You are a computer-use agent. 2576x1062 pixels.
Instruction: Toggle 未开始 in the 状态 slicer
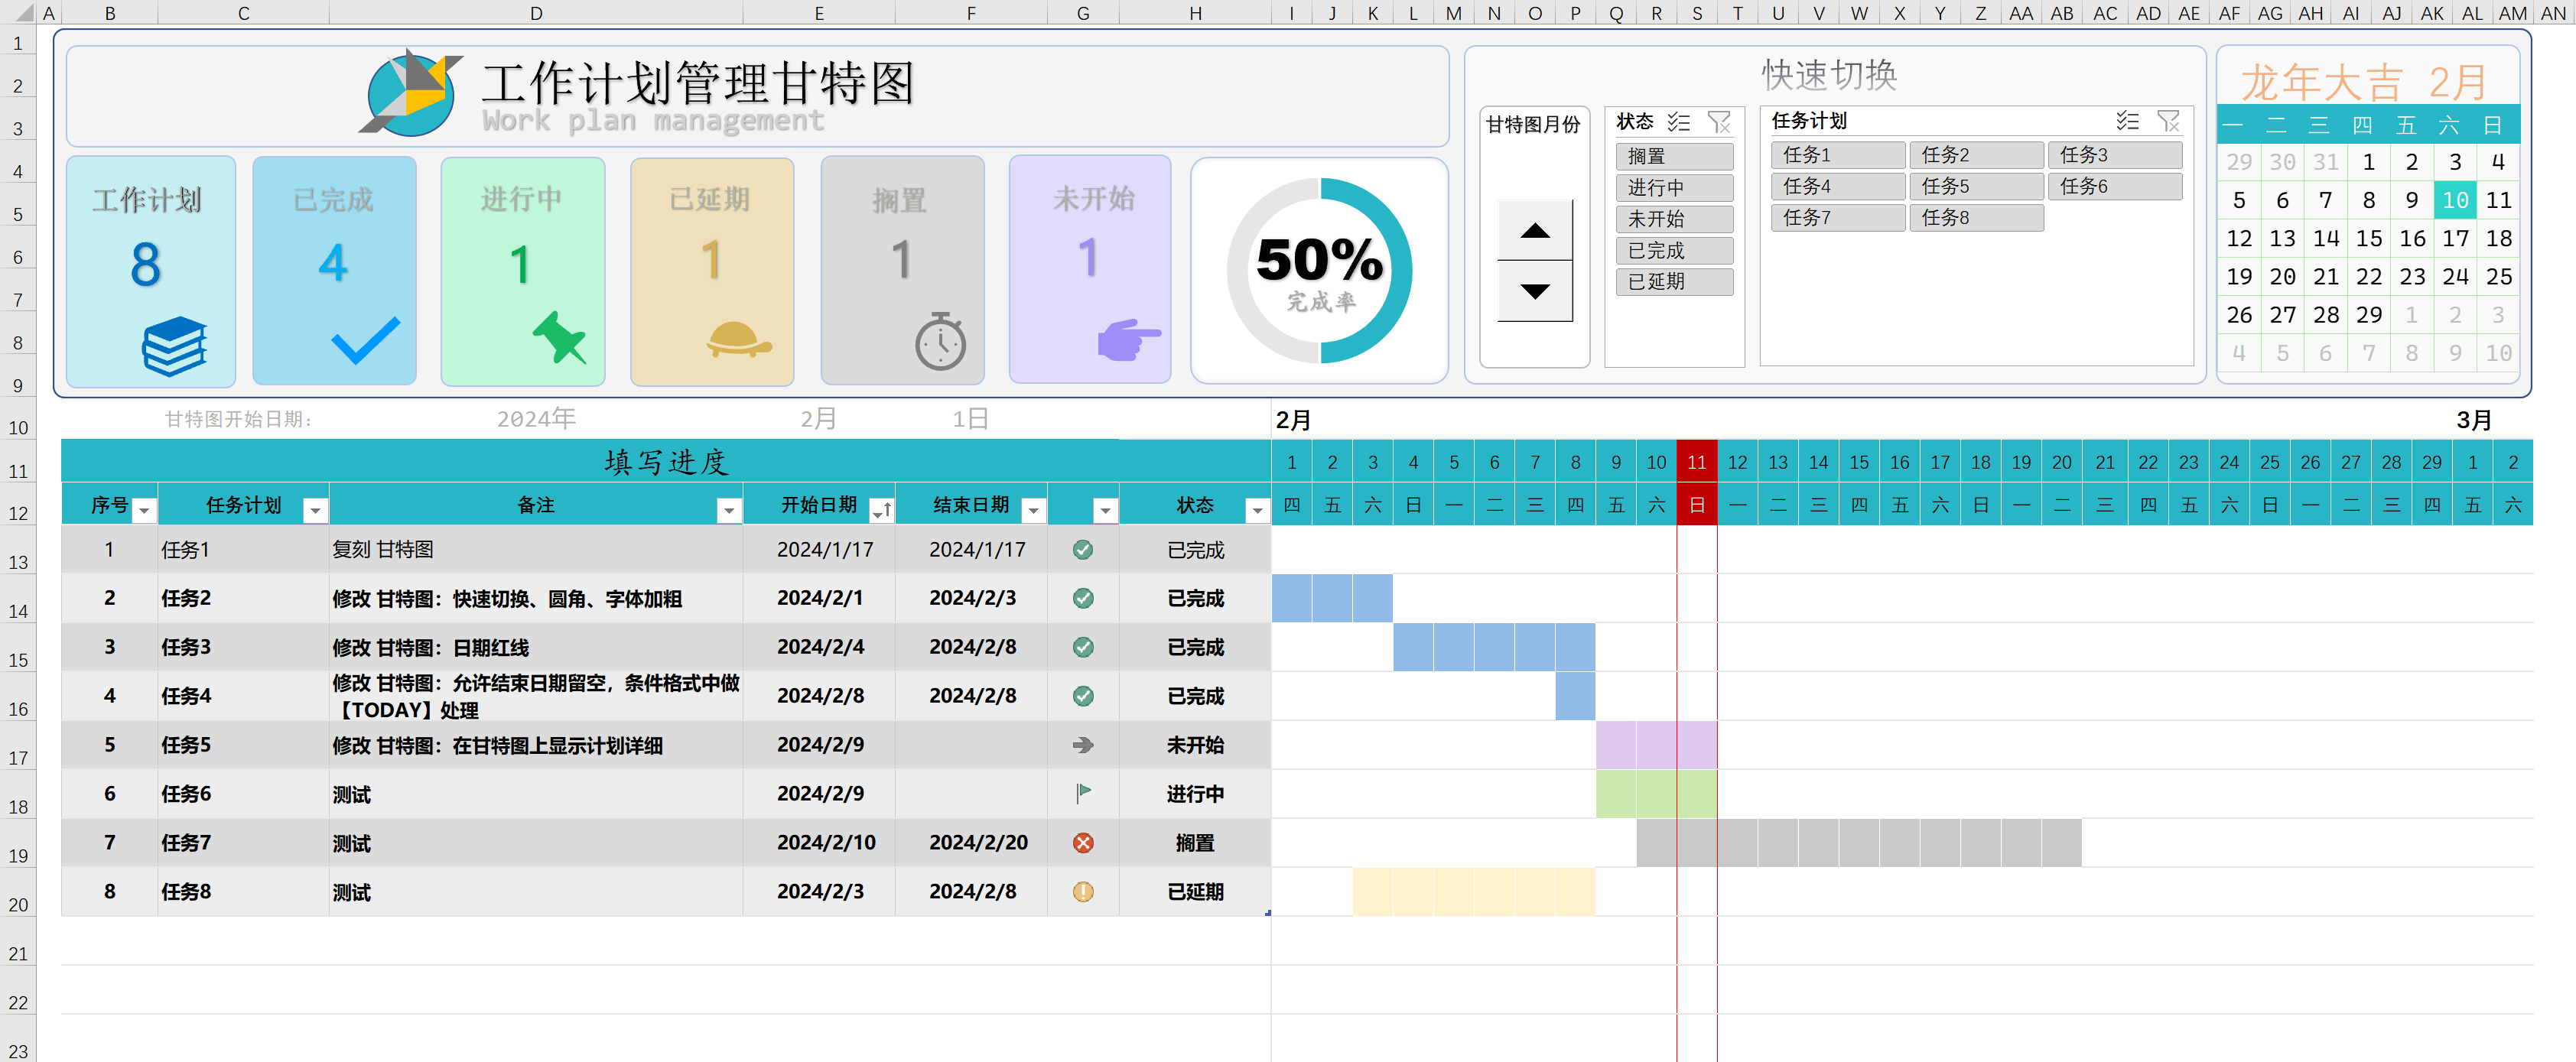pos(1674,219)
